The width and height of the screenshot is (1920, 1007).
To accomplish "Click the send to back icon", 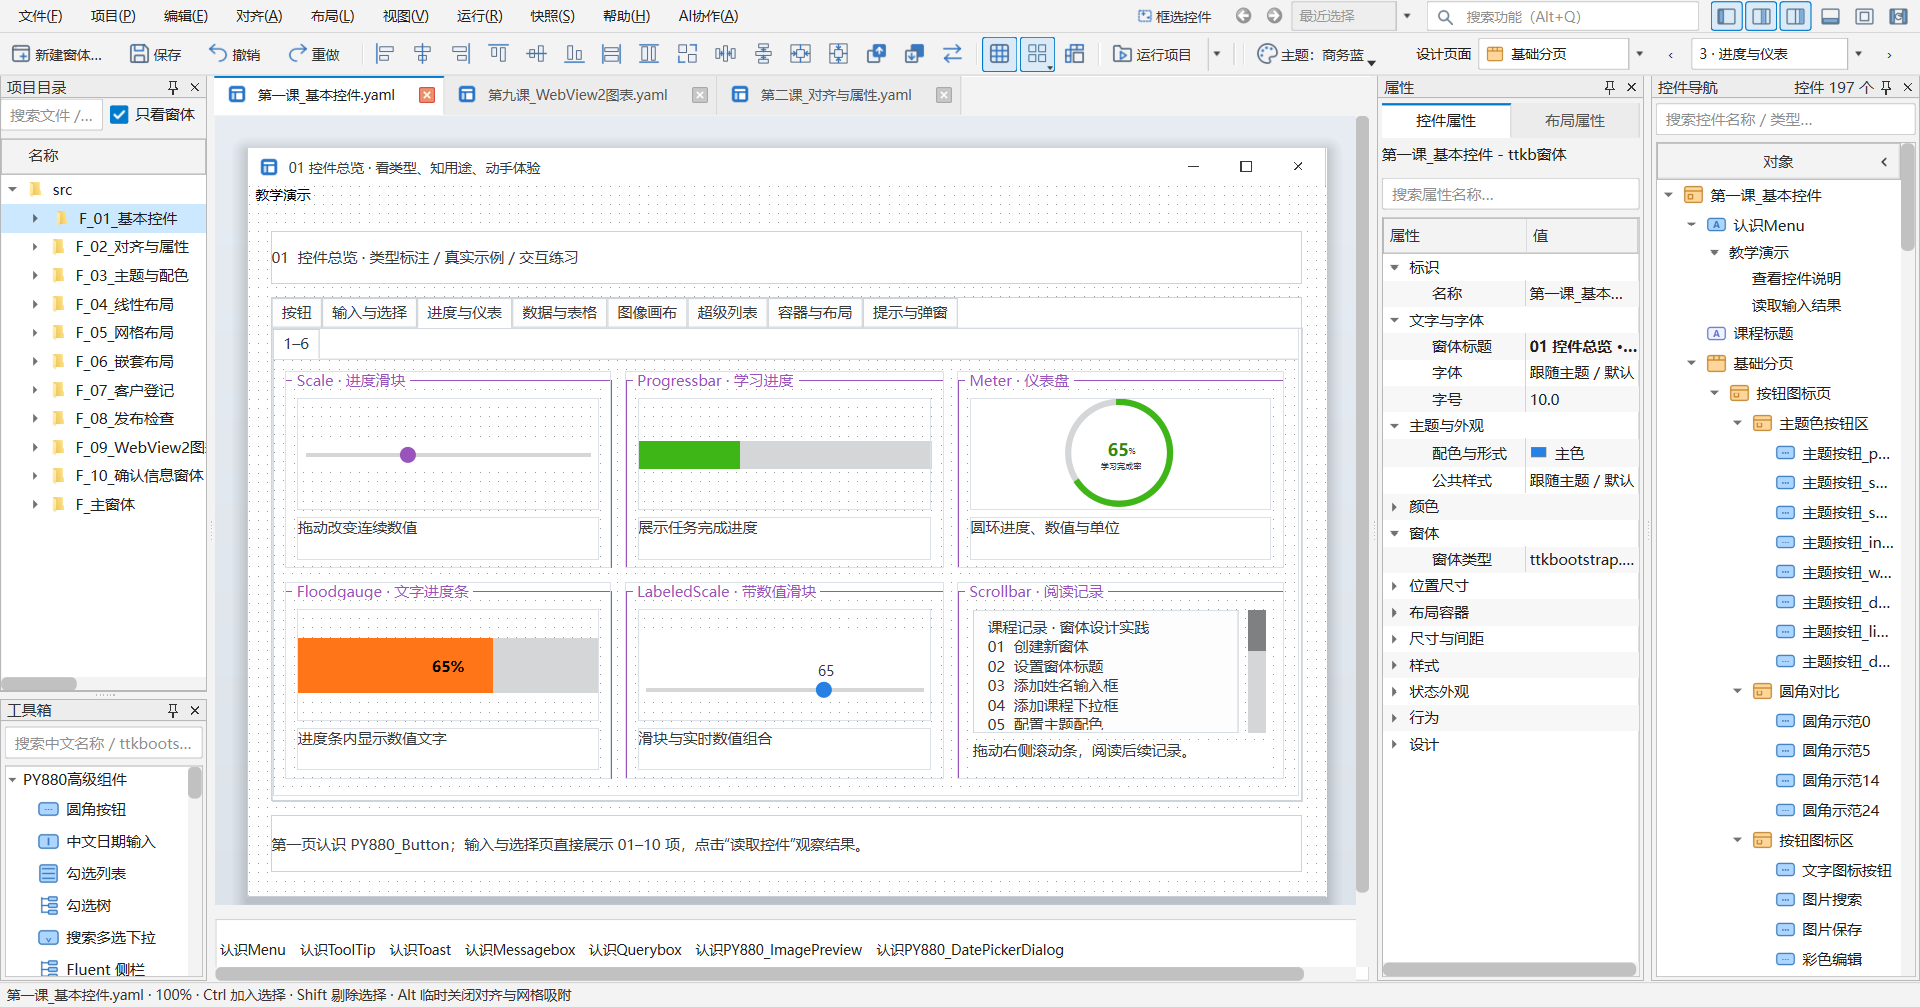I will pos(914,54).
